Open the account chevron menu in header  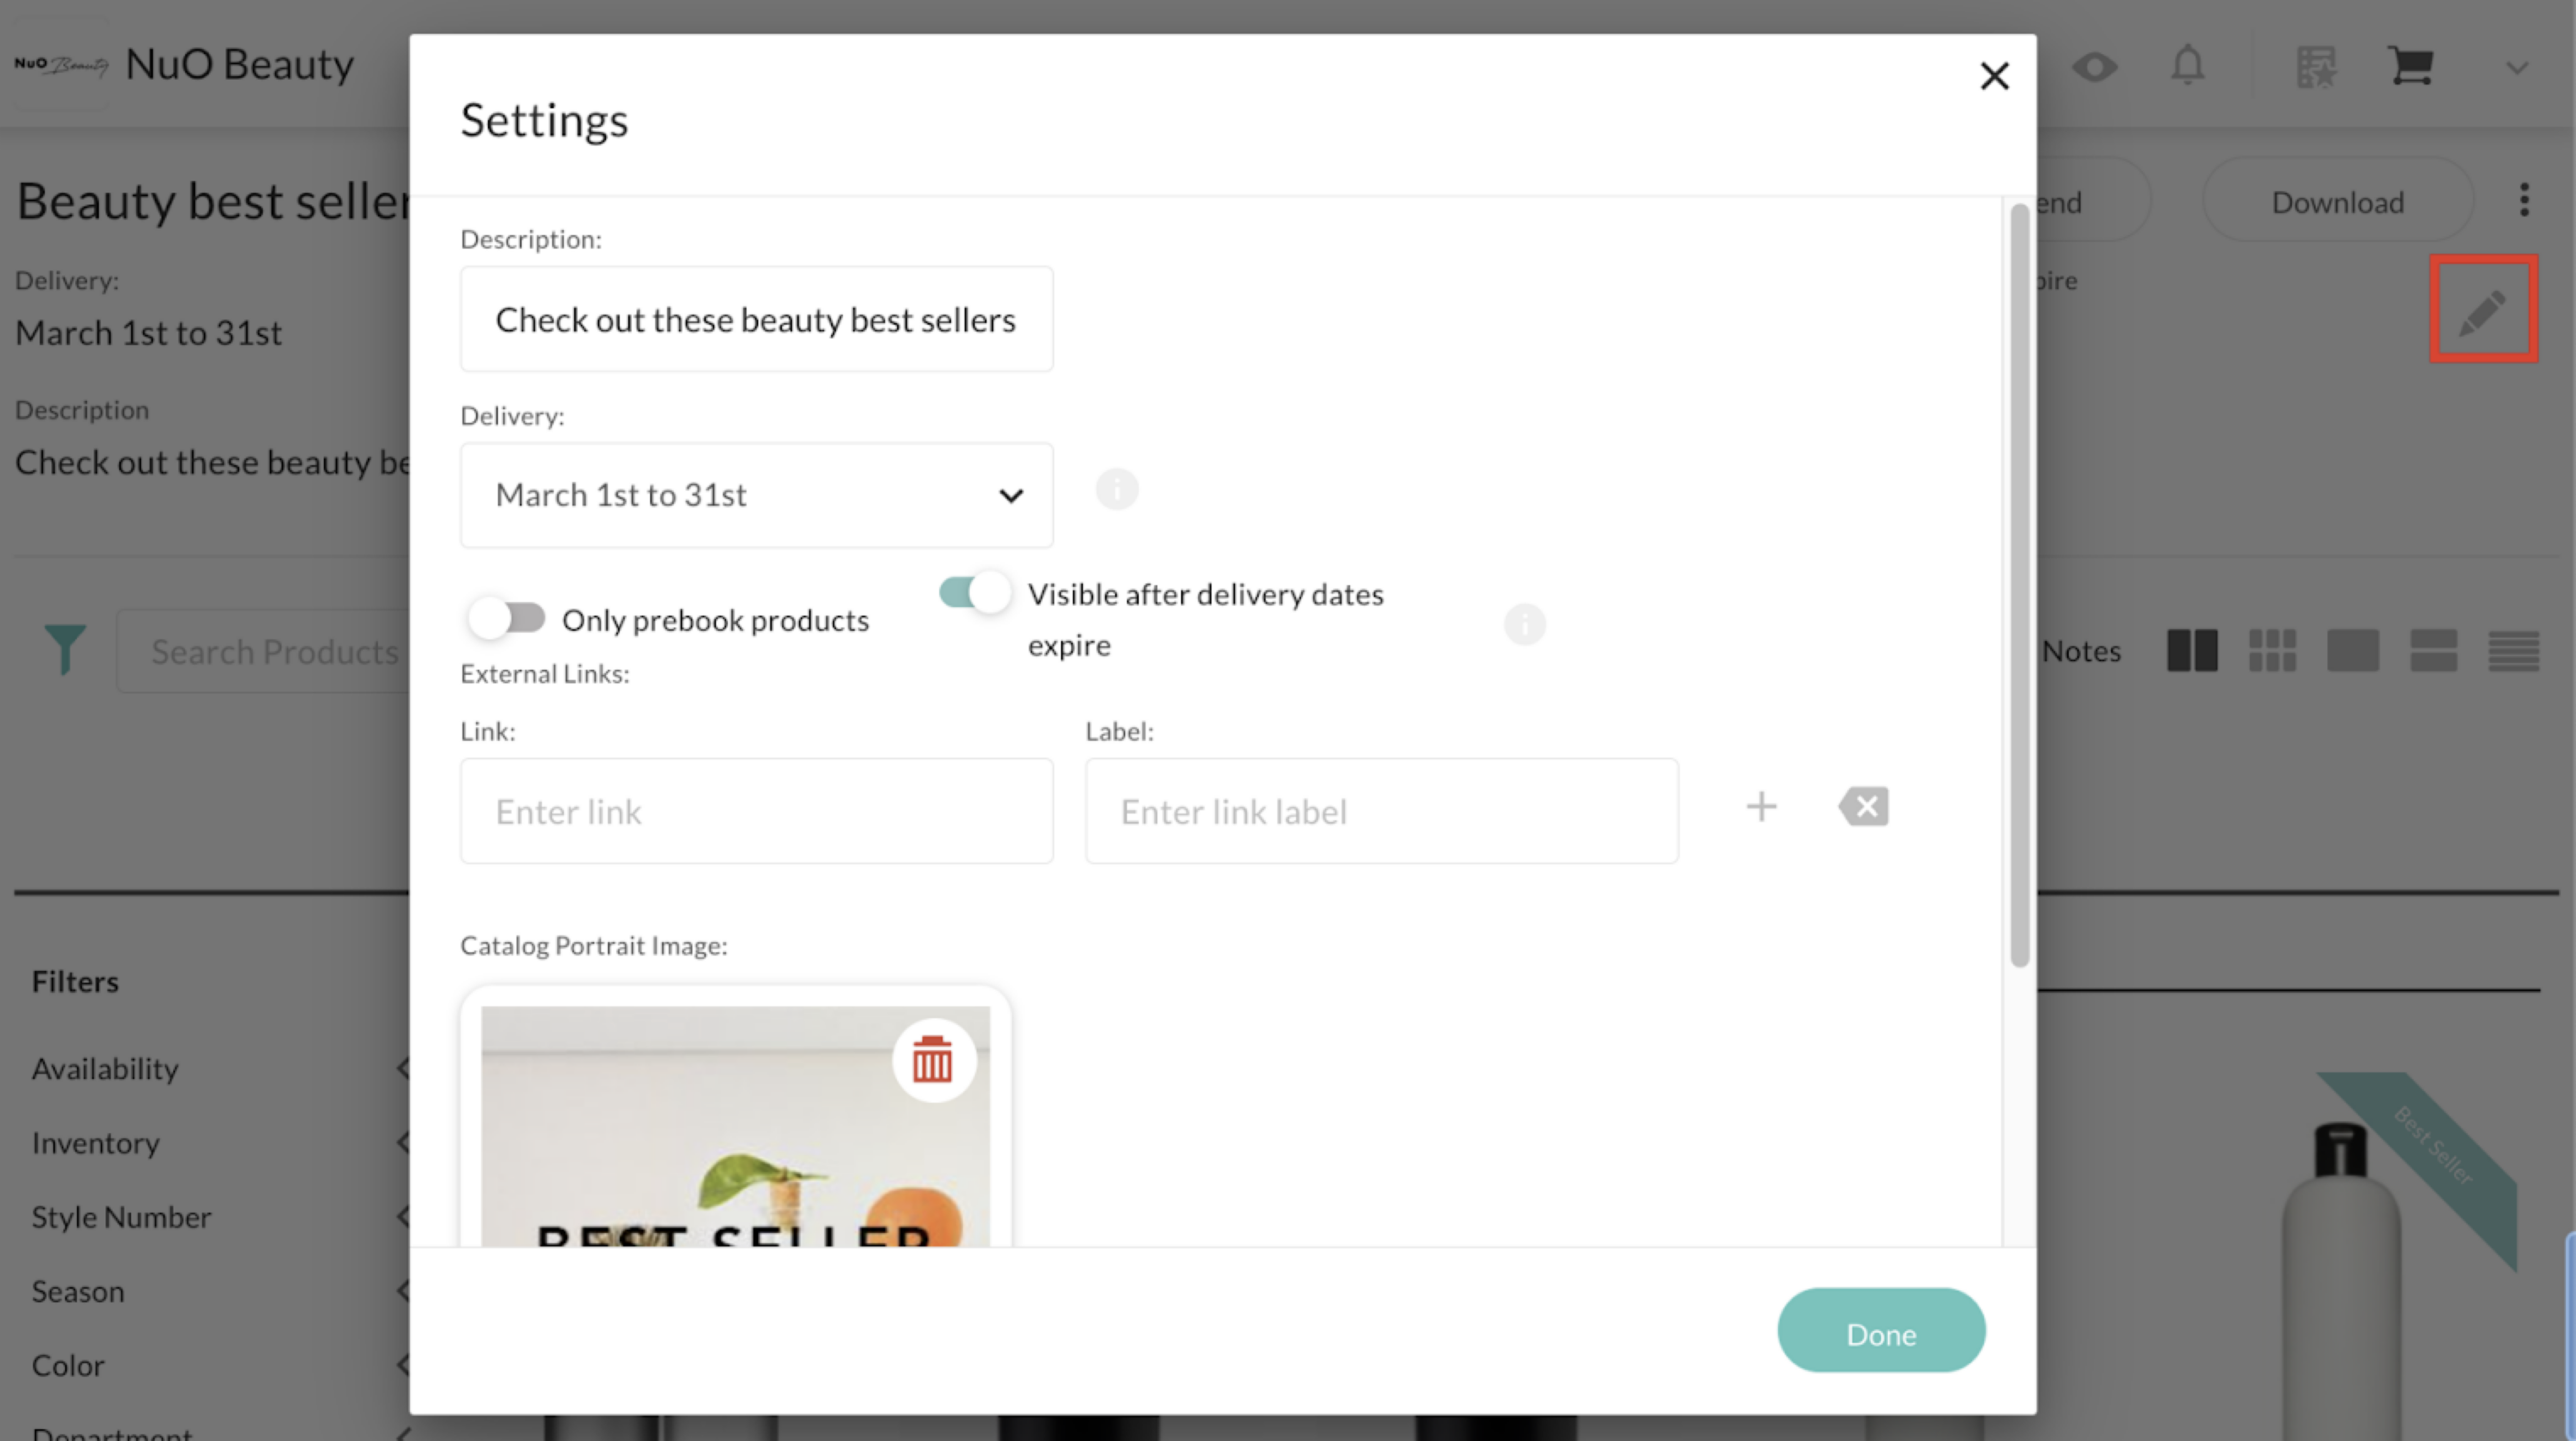coord(2517,68)
